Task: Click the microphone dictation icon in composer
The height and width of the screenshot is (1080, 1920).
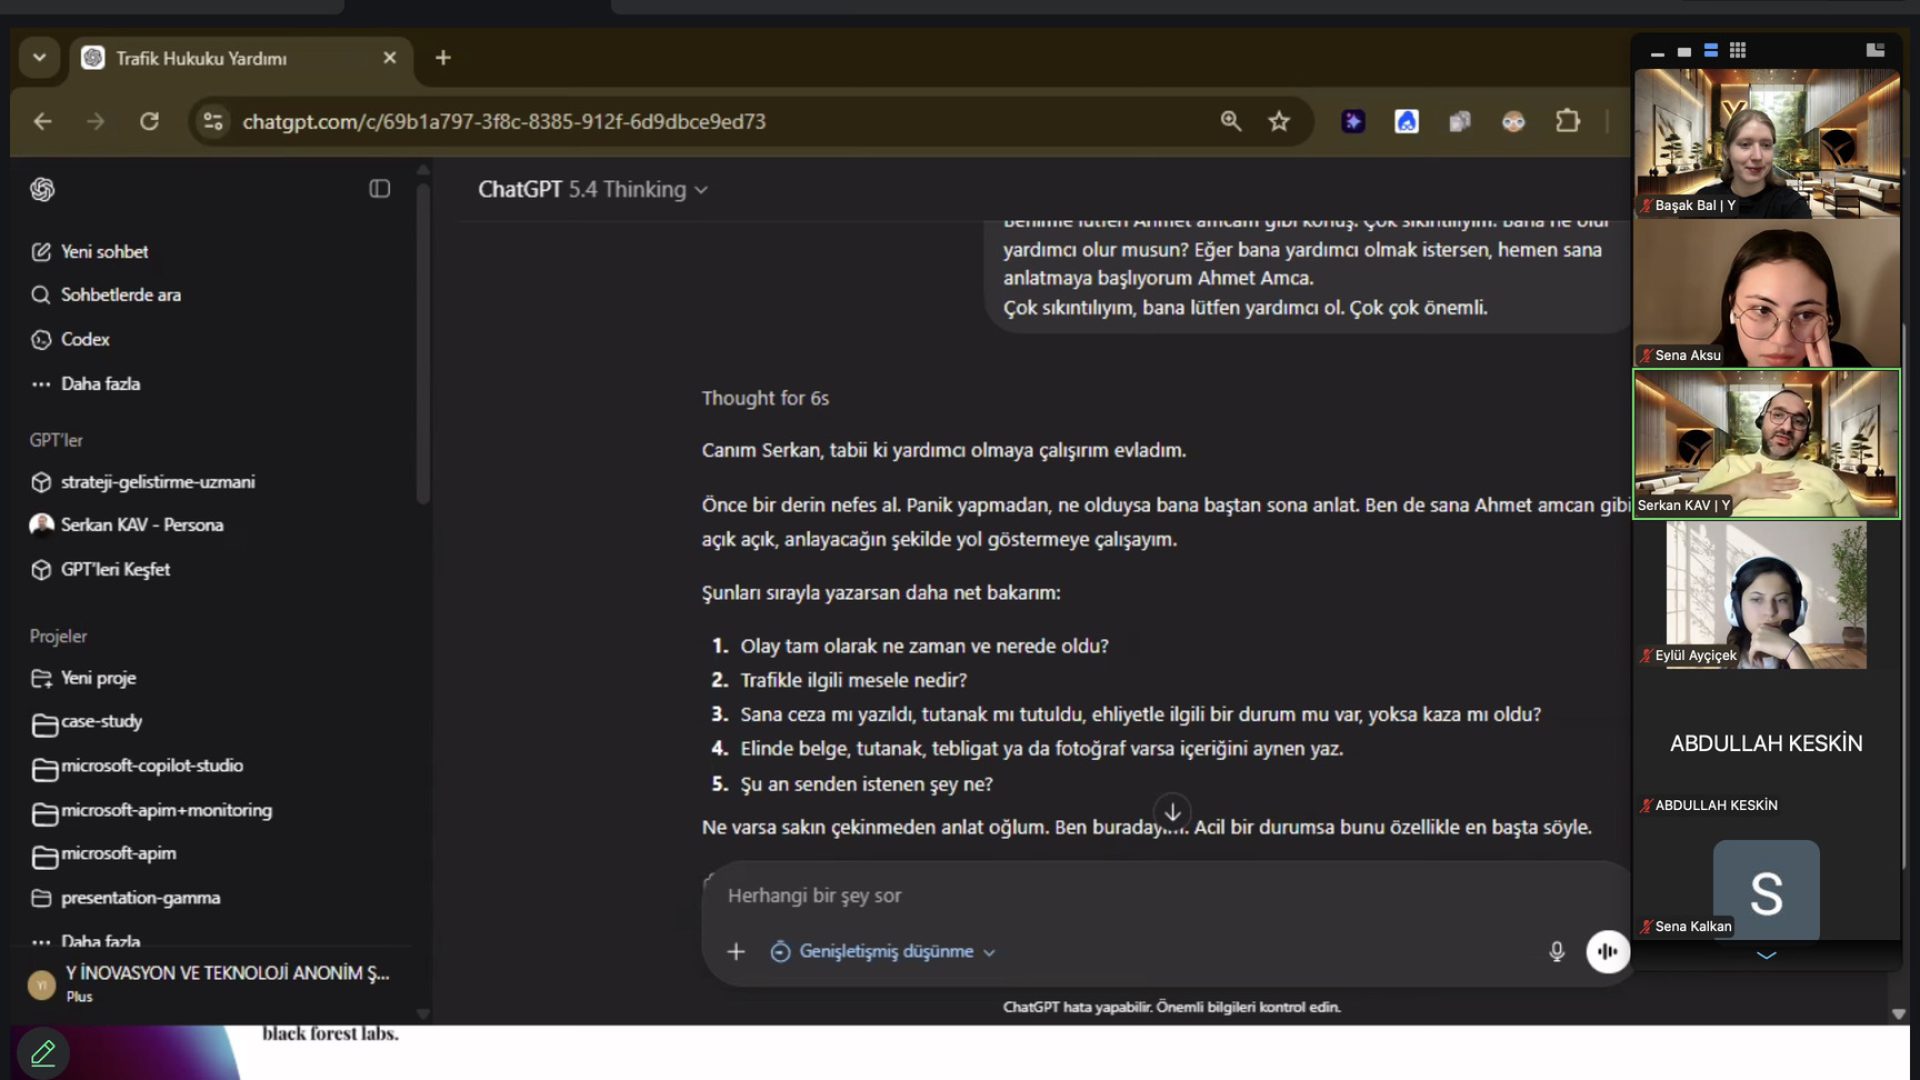Action: coord(1556,951)
